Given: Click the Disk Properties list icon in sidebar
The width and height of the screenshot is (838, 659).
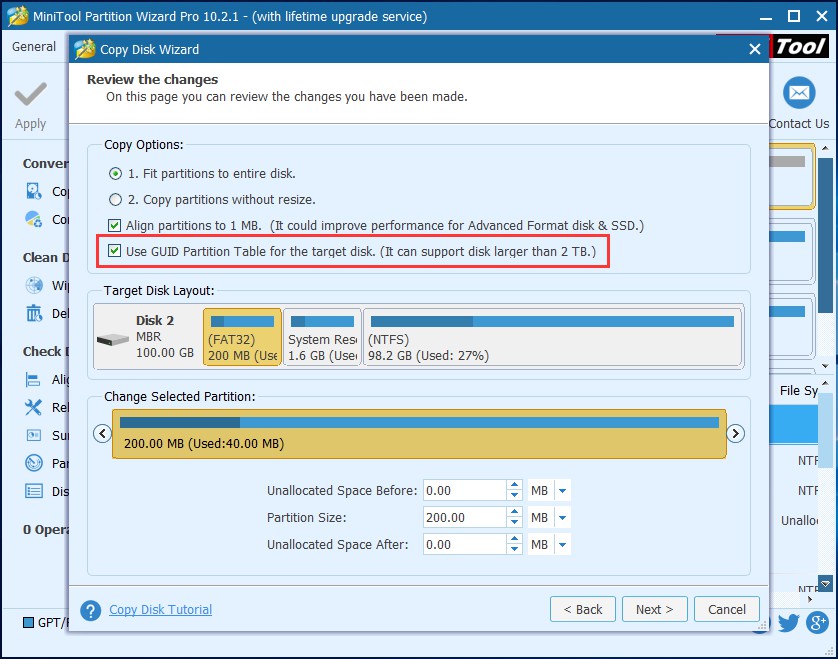Looking at the screenshot, I should click(x=34, y=491).
